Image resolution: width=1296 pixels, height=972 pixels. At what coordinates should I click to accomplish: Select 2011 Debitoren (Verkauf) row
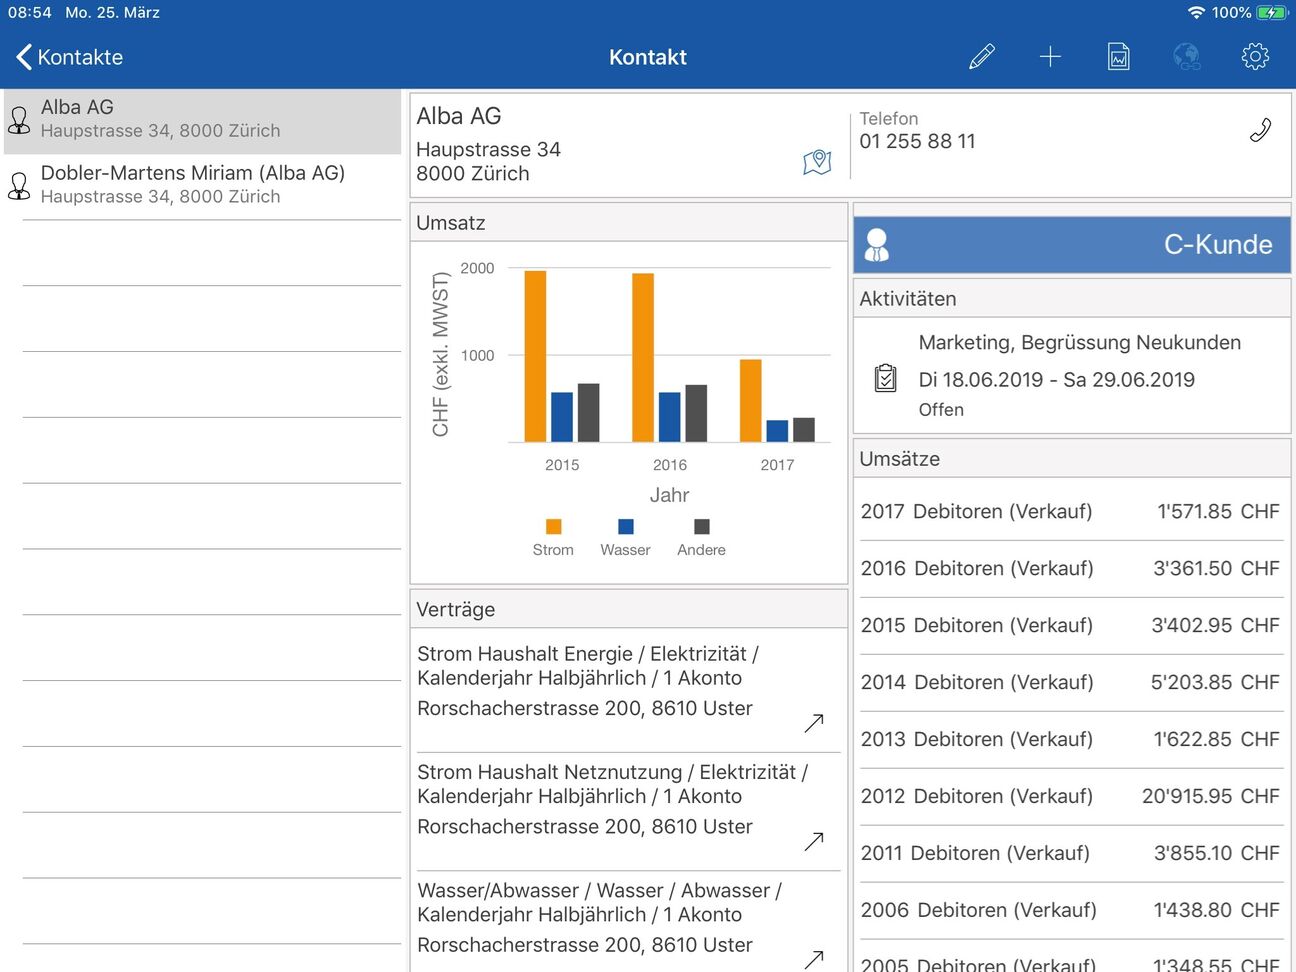pos(1070,854)
